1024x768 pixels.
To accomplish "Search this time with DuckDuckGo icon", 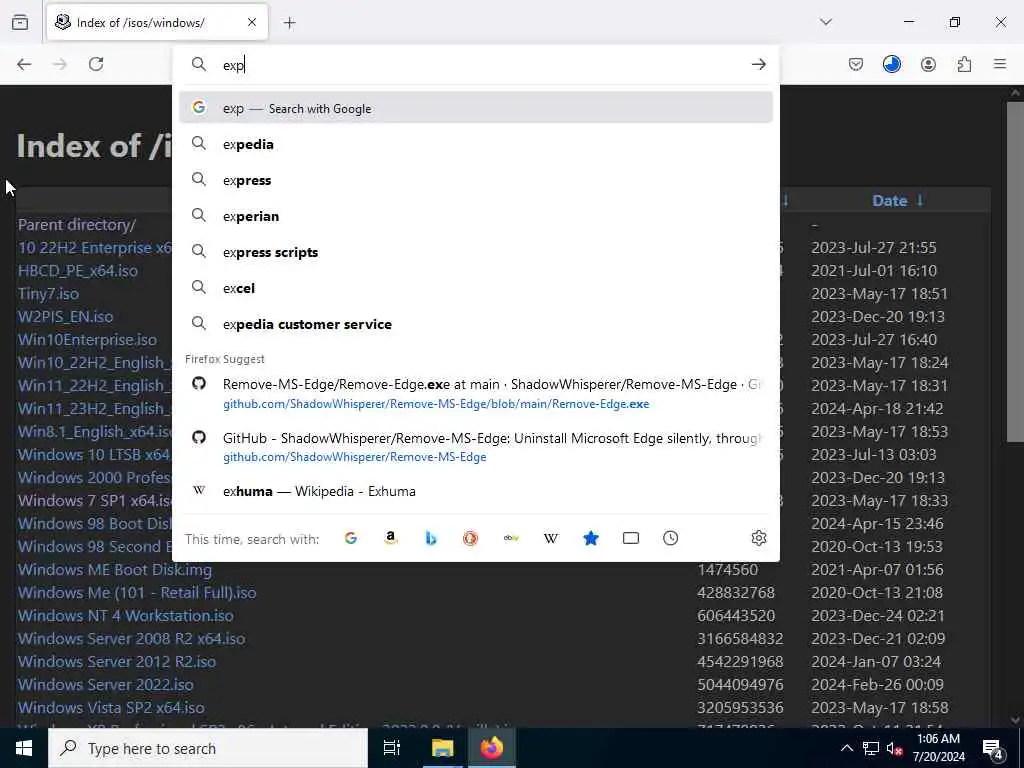I will pyautogui.click(x=470, y=538).
